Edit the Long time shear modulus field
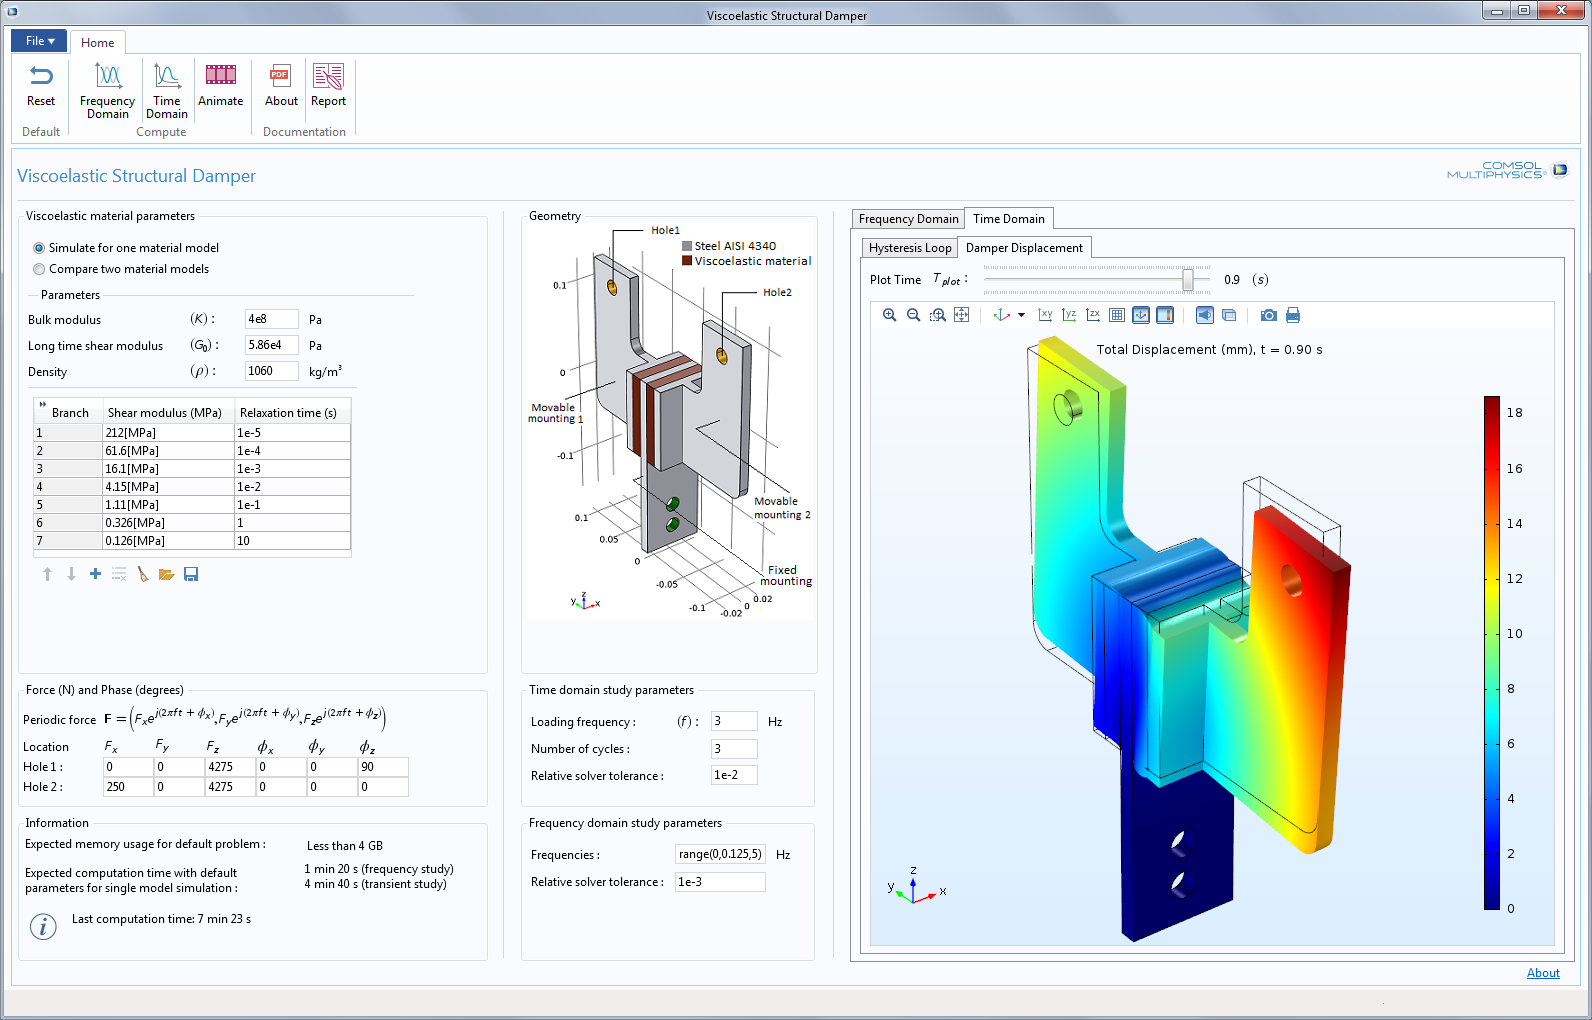The width and height of the screenshot is (1592, 1020). pyautogui.click(x=271, y=345)
